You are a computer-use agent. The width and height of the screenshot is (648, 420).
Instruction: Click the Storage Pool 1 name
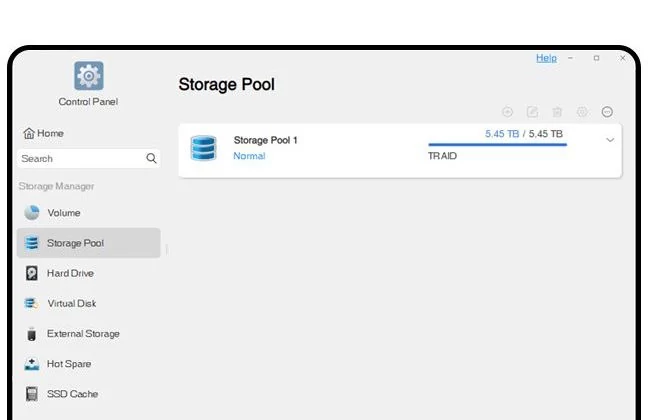pos(265,140)
